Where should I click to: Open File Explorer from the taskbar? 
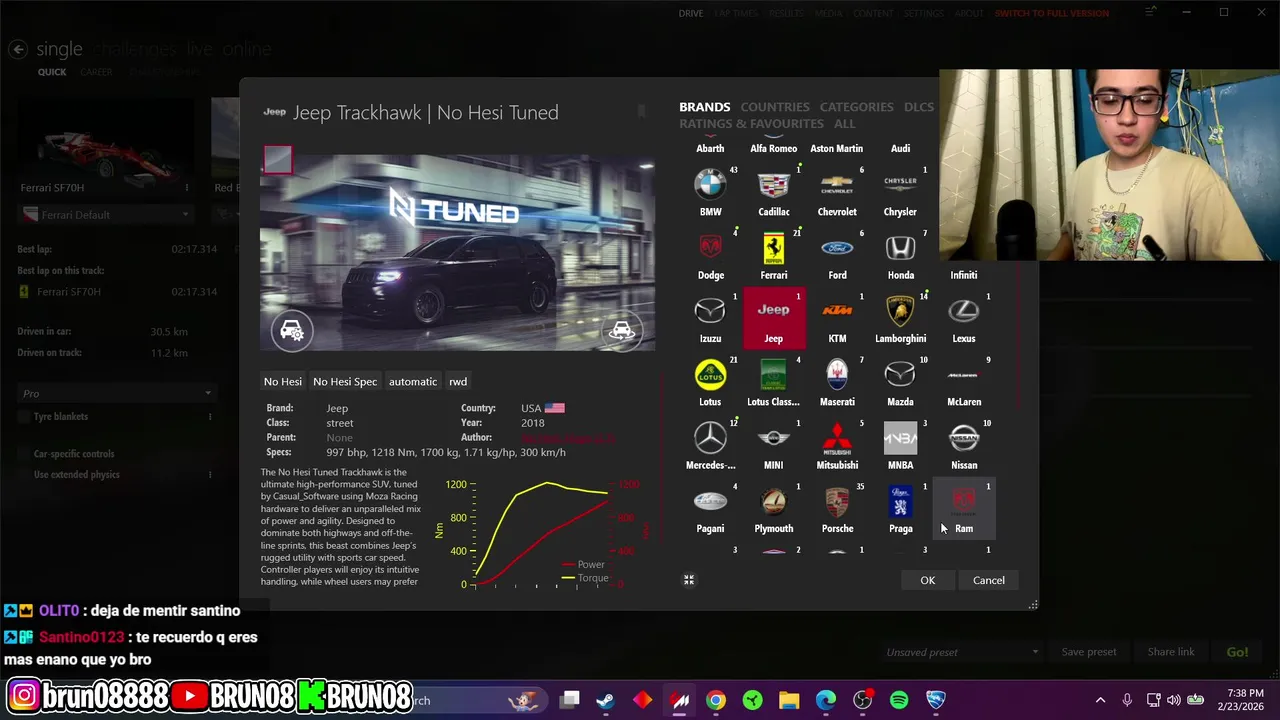(789, 700)
